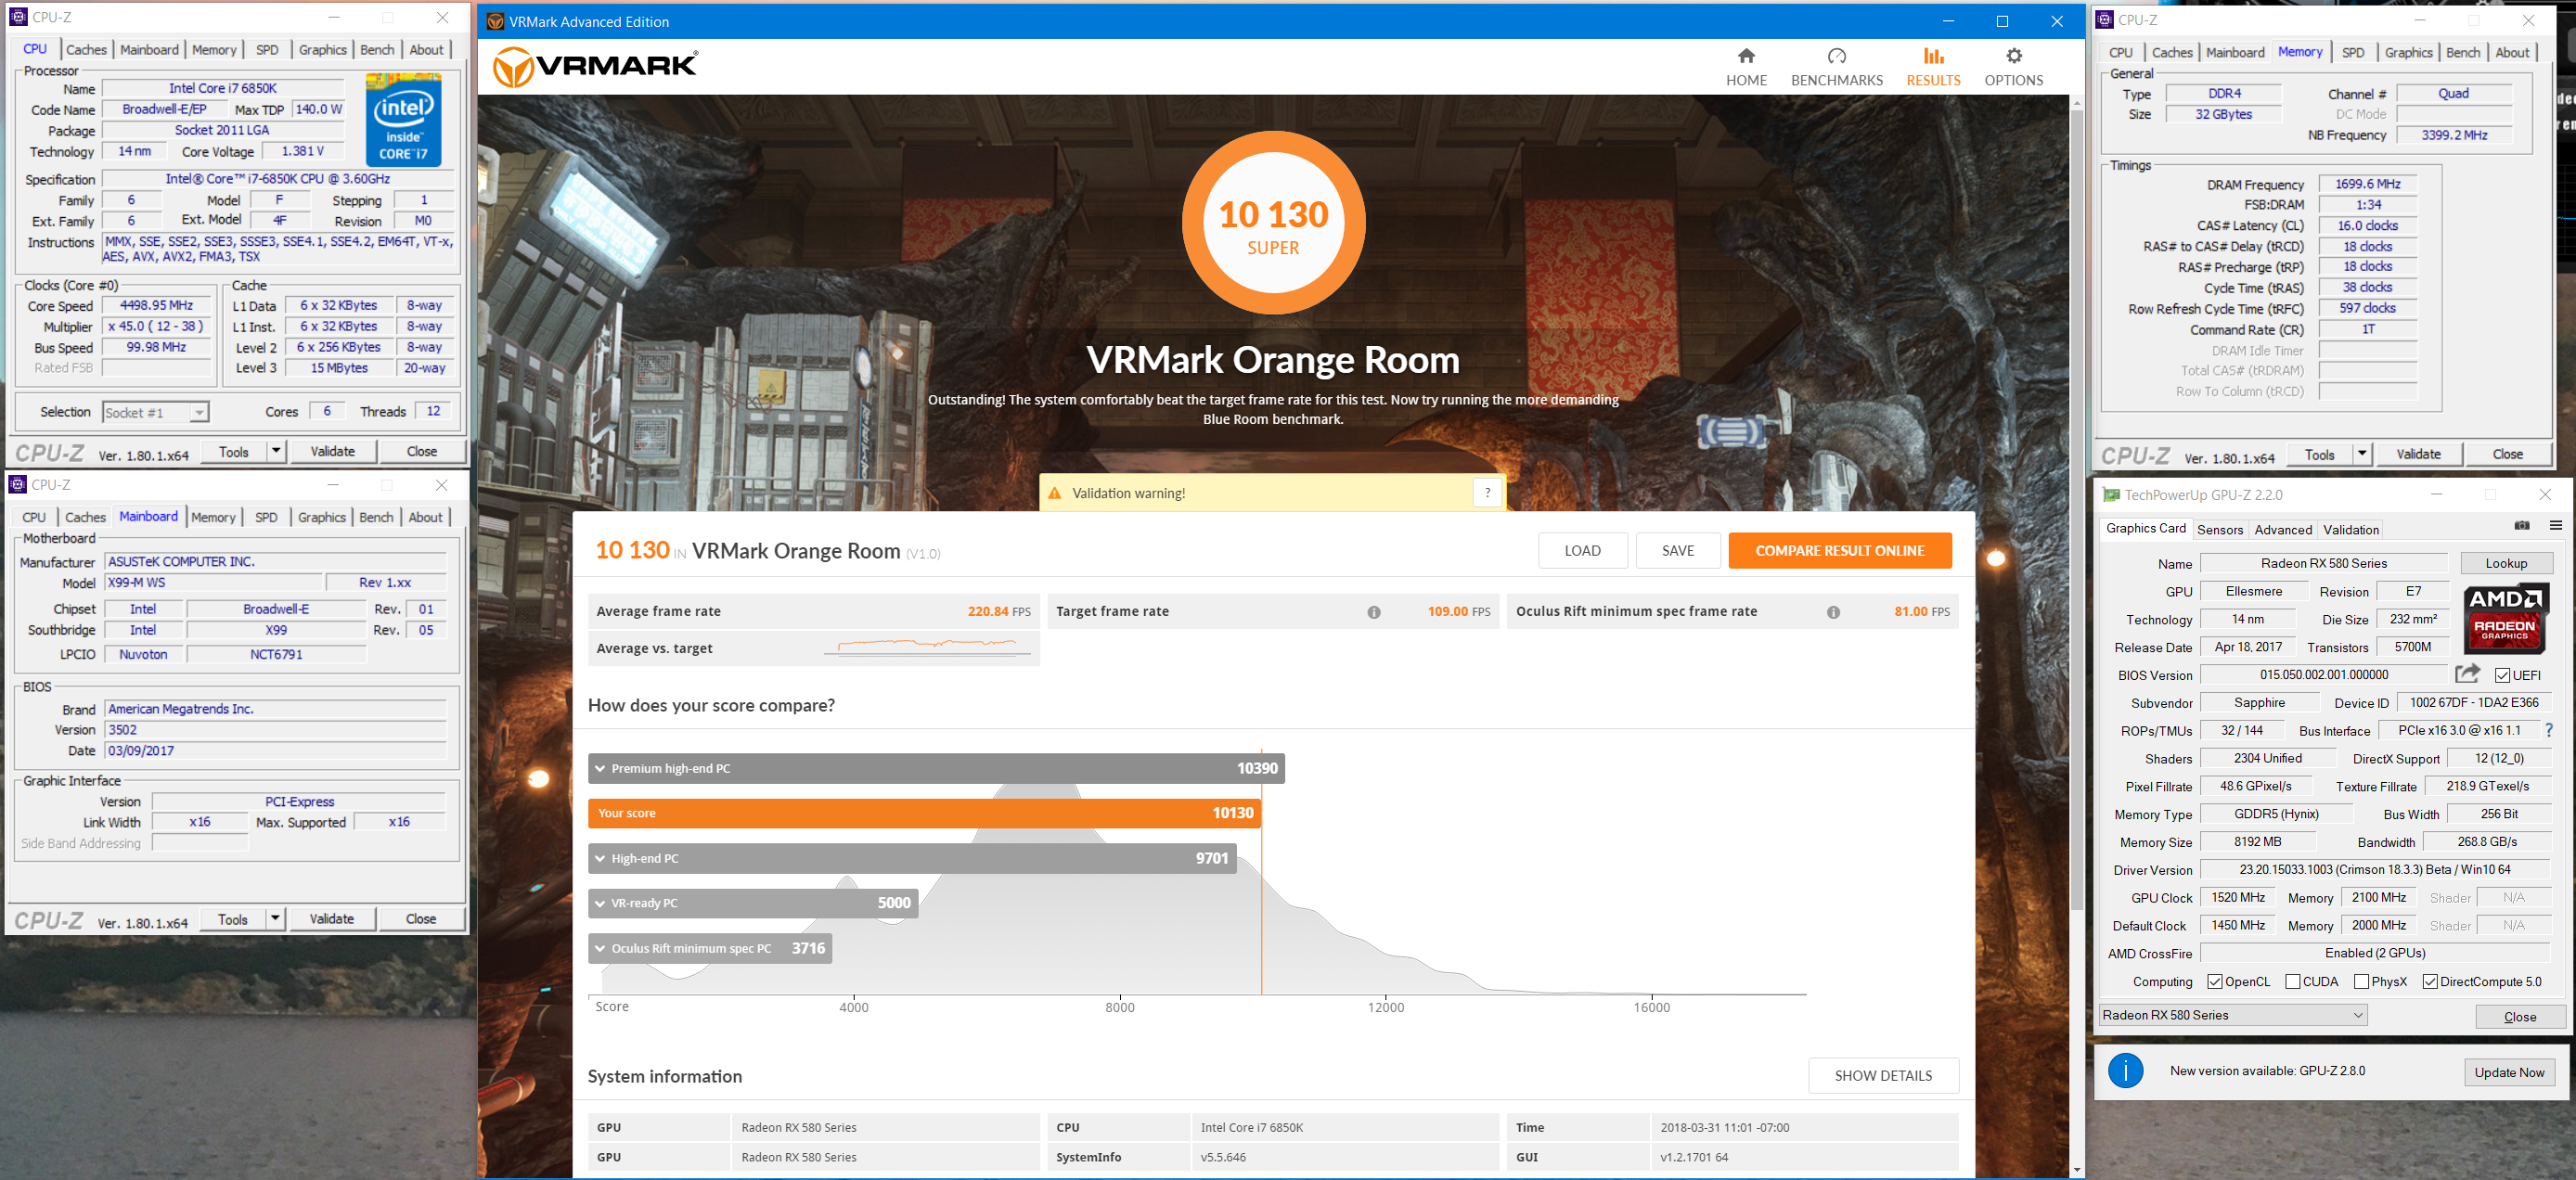Click the Update Now button in GPU-Z

tap(2509, 1072)
